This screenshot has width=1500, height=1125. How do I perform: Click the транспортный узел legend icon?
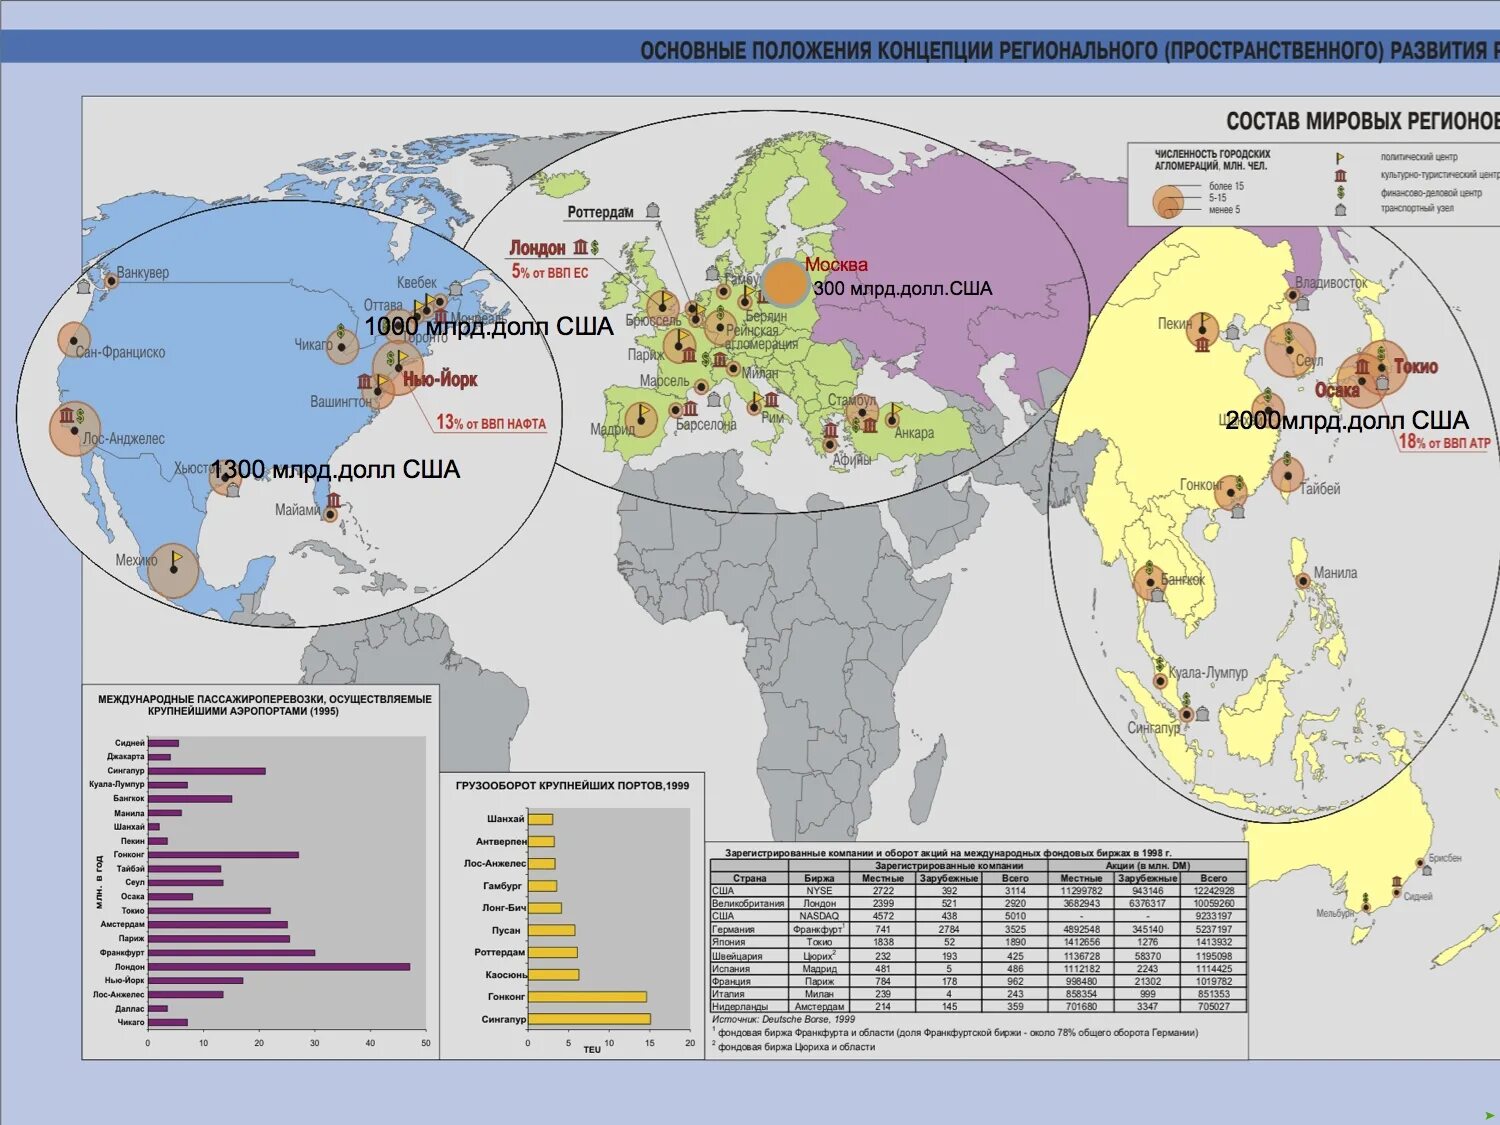pyautogui.click(x=1340, y=209)
